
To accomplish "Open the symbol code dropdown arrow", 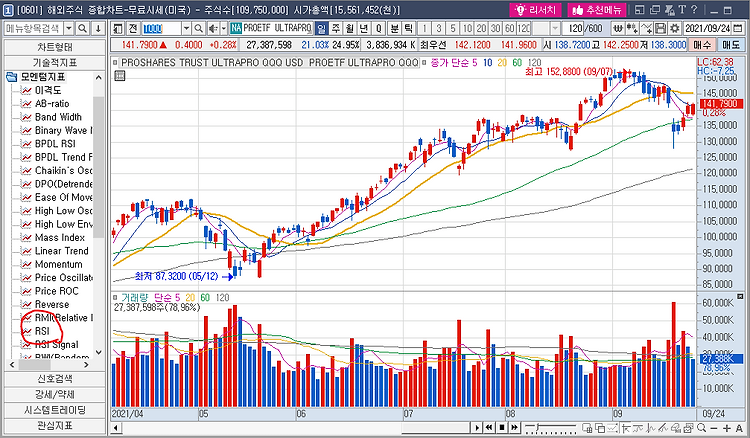I will click(187, 29).
